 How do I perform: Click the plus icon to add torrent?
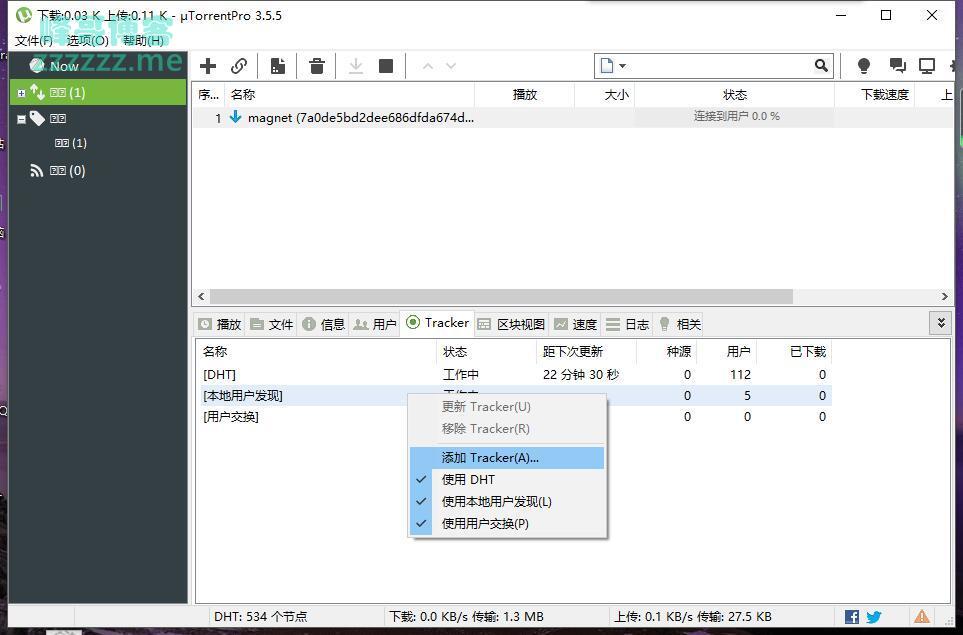tap(208, 66)
